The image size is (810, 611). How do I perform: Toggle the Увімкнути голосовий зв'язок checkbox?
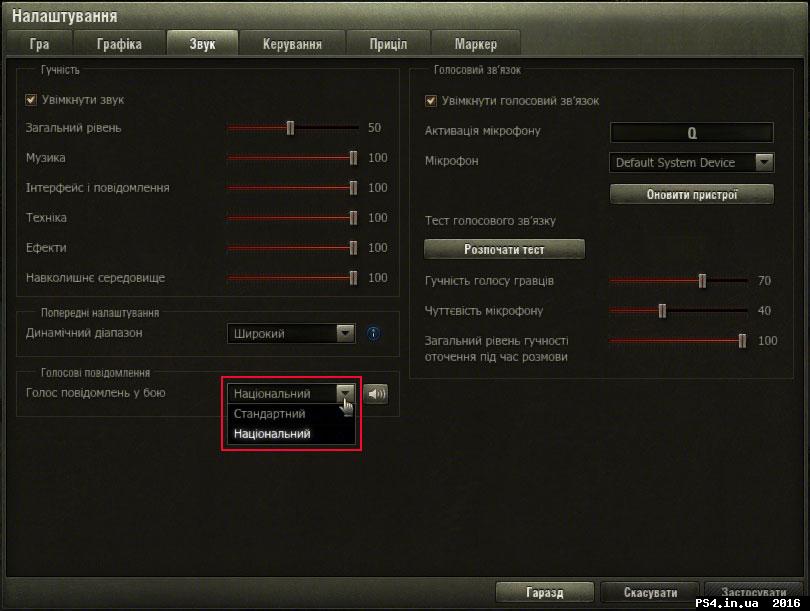430,100
